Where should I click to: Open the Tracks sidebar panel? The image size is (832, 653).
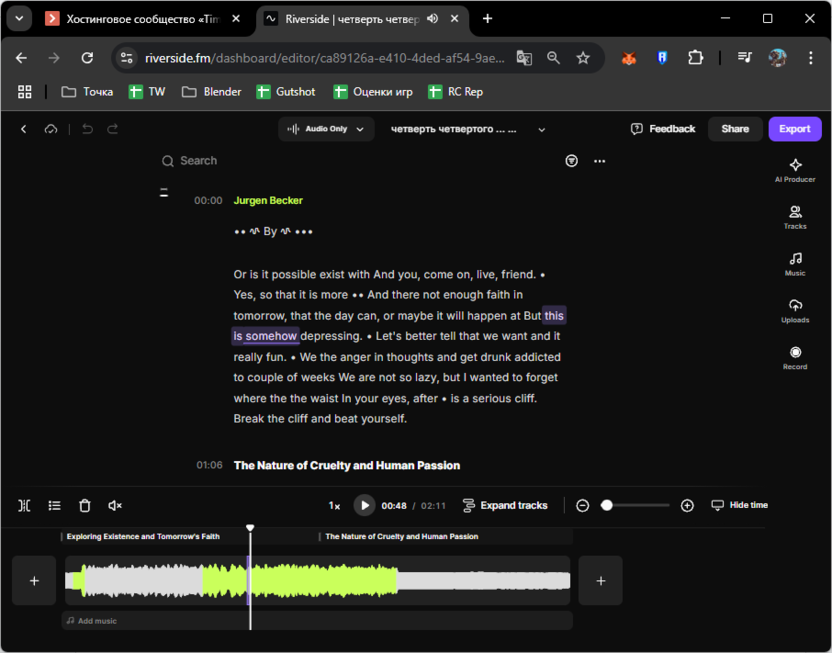795,217
